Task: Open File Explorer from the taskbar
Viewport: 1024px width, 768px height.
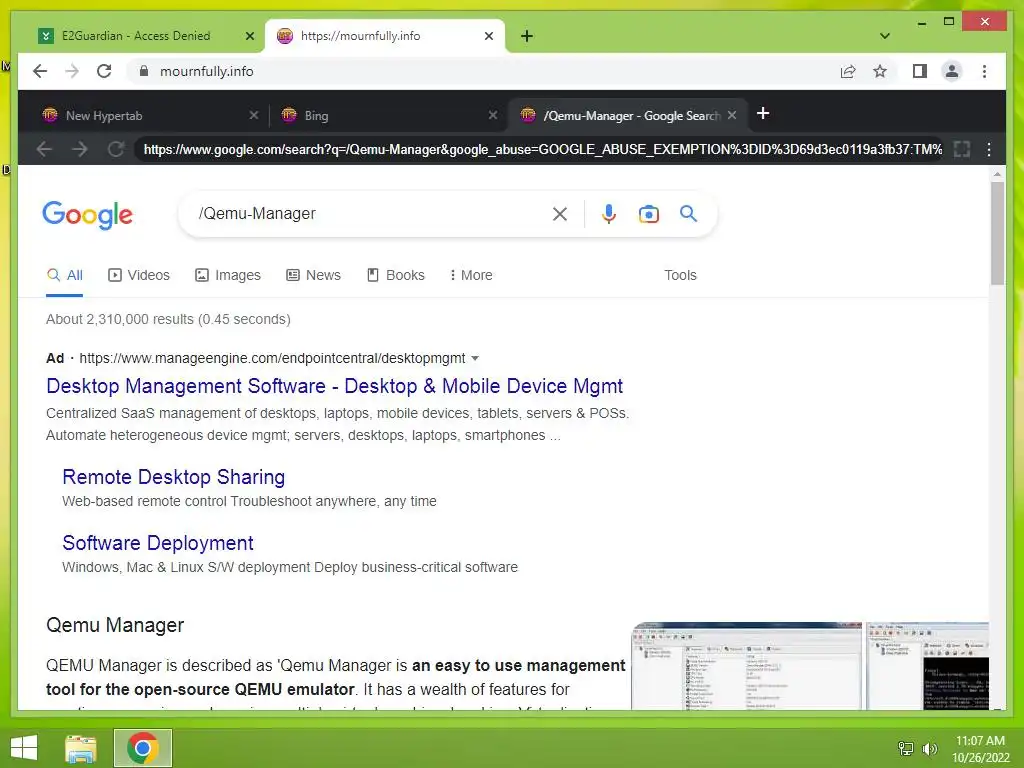Action: 81,748
